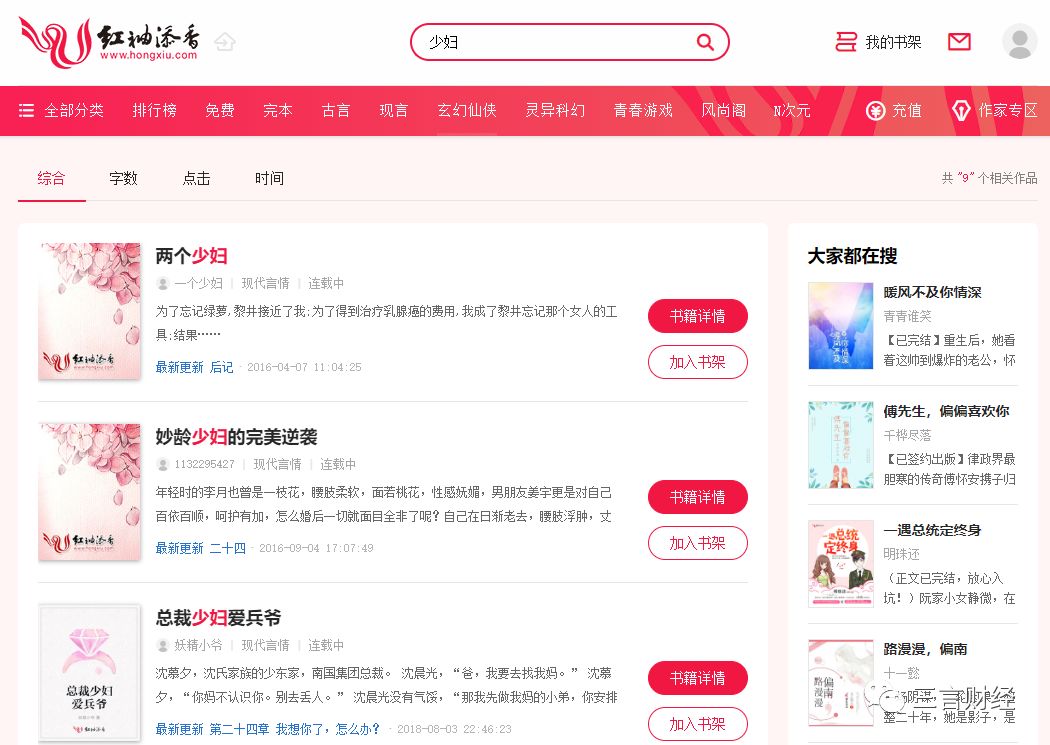Sort results by 时间 tab
This screenshot has width=1050, height=745.
(x=269, y=178)
